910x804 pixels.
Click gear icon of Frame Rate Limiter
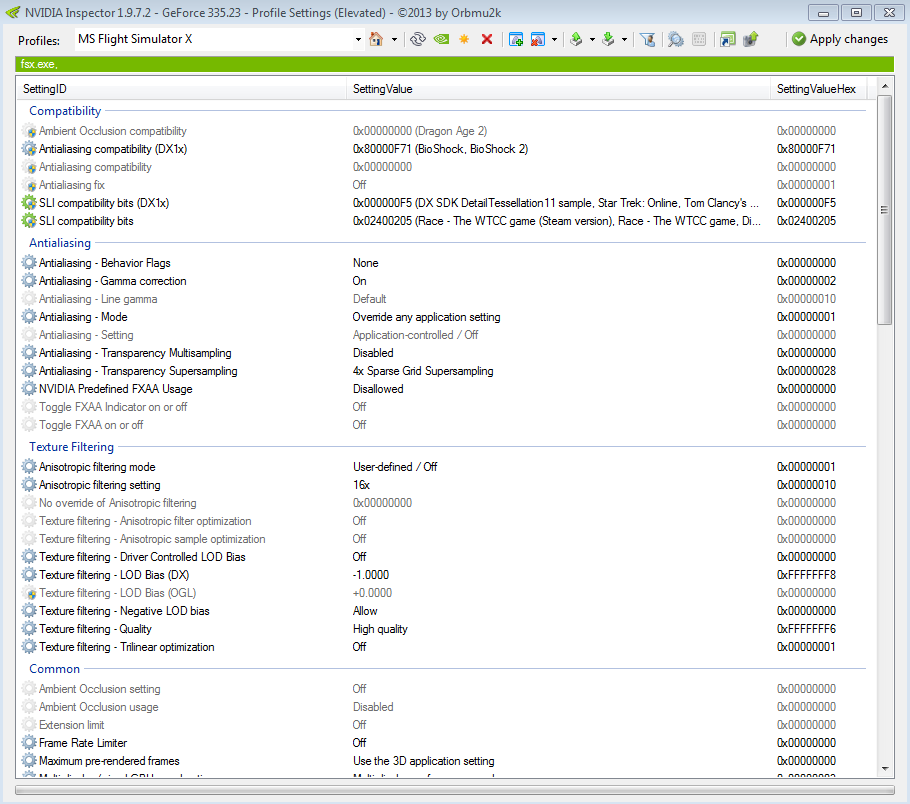point(29,742)
